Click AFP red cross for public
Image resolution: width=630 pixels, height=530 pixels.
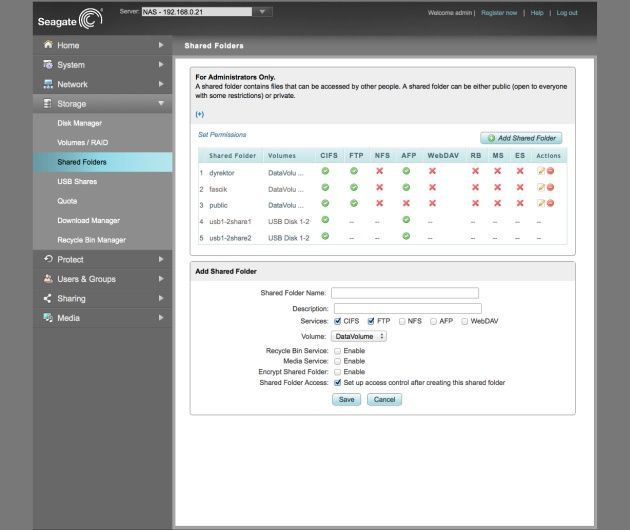pyautogui.click(x=406, y=203)
